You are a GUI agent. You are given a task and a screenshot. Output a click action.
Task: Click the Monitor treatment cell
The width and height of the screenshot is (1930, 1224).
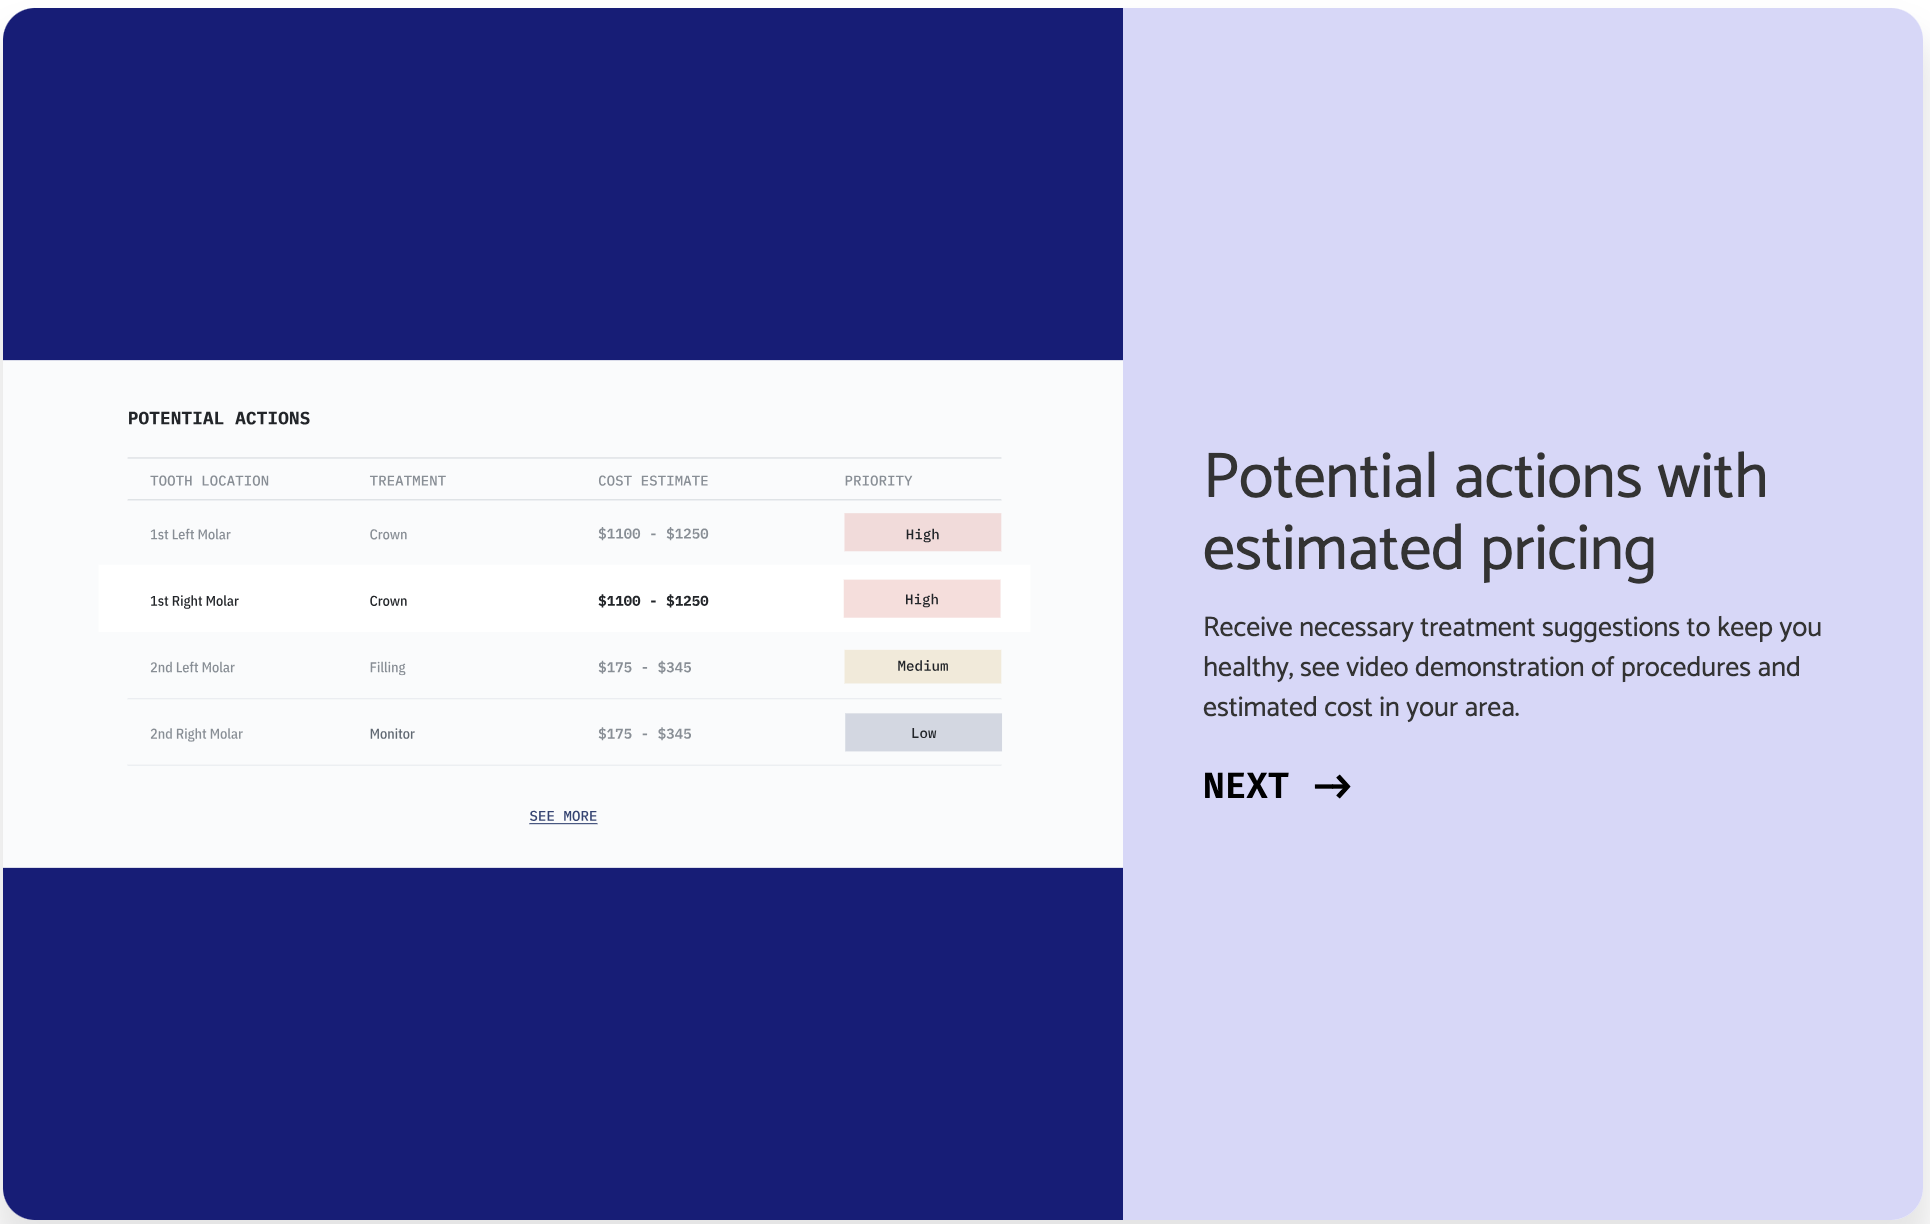(392, 734)
